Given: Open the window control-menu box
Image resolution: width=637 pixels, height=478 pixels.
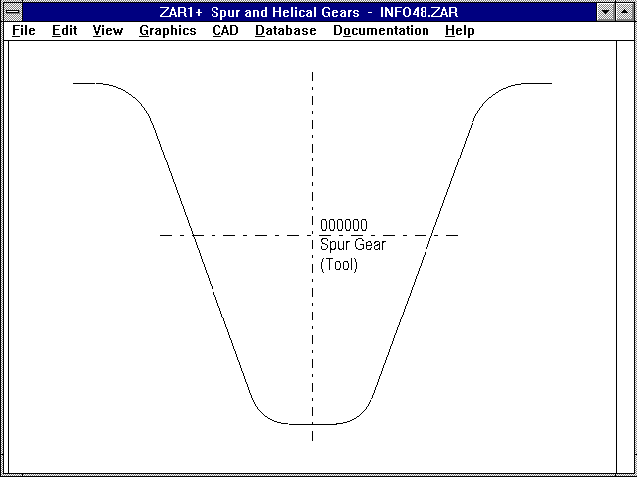Looking at the screenshot, I should 12,12.
